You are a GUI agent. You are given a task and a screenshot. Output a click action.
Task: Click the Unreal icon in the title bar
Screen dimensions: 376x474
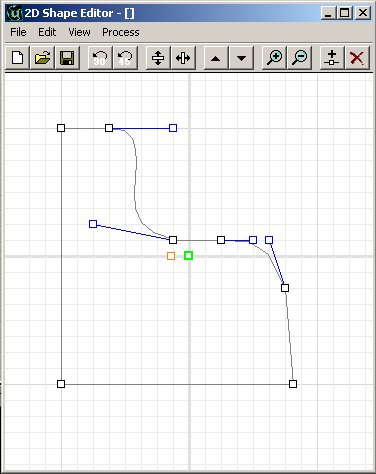(x=14, y=13)
